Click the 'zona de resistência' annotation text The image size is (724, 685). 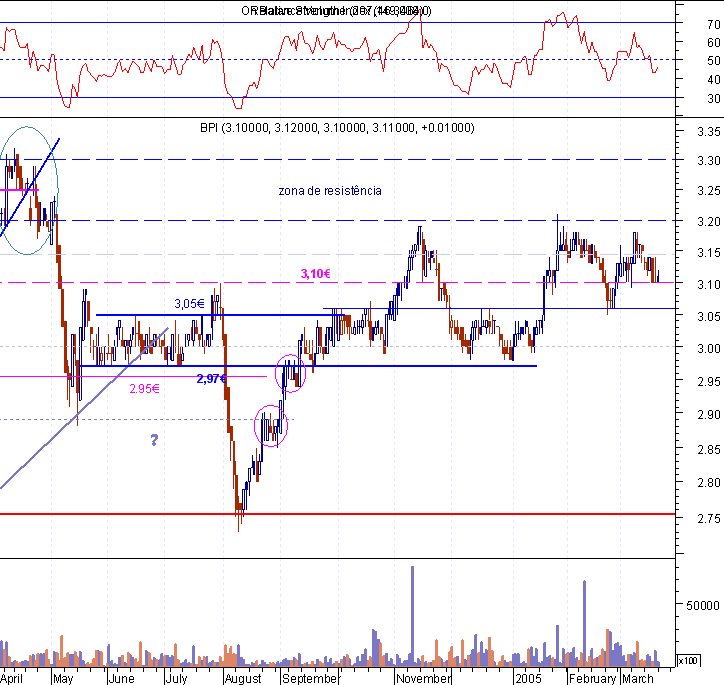point(330,191)
